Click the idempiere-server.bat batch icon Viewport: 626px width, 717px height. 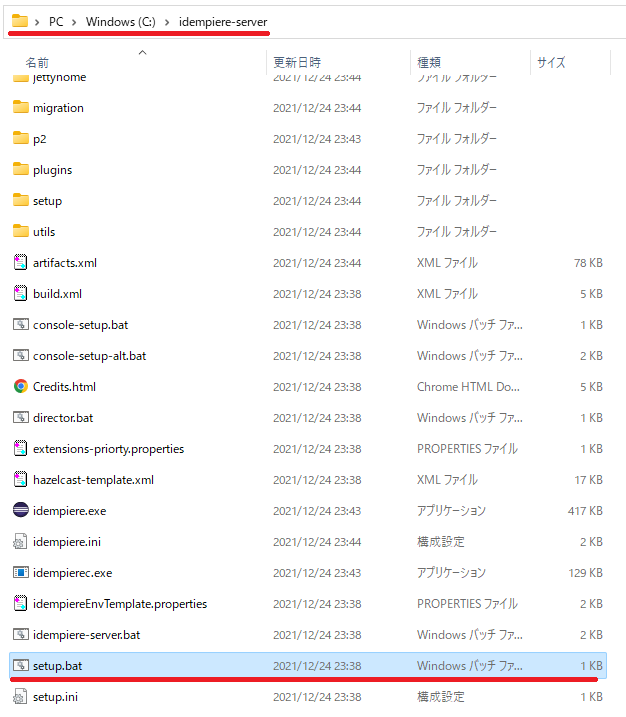click(x=21, y=635)
